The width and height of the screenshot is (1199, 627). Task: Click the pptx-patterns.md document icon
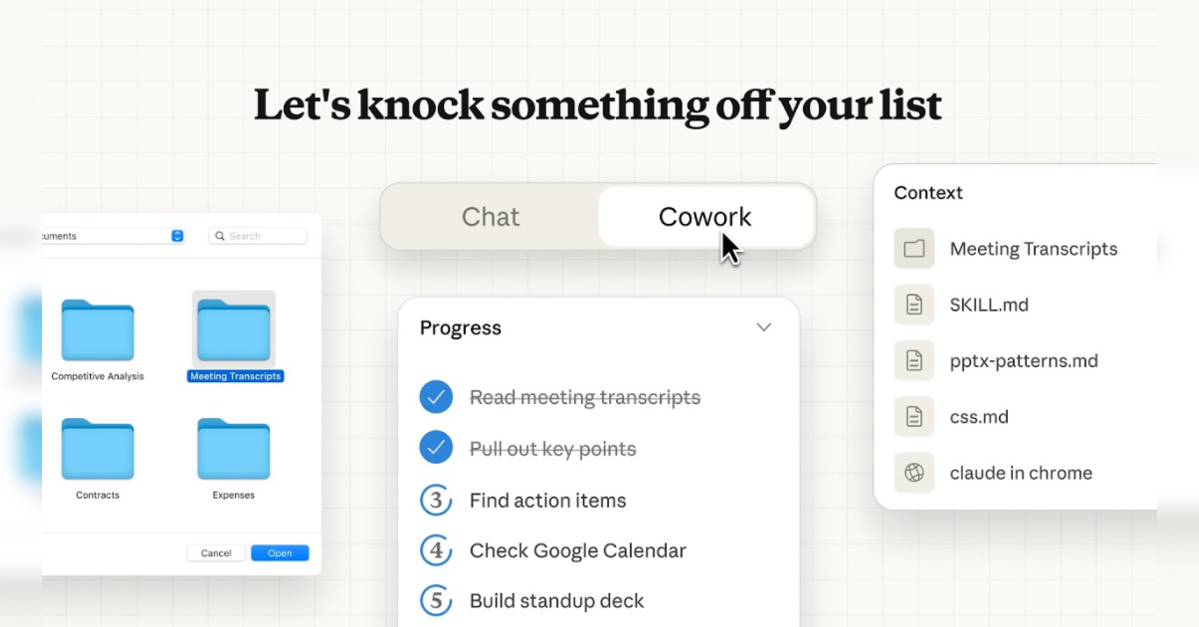[913, 360]
